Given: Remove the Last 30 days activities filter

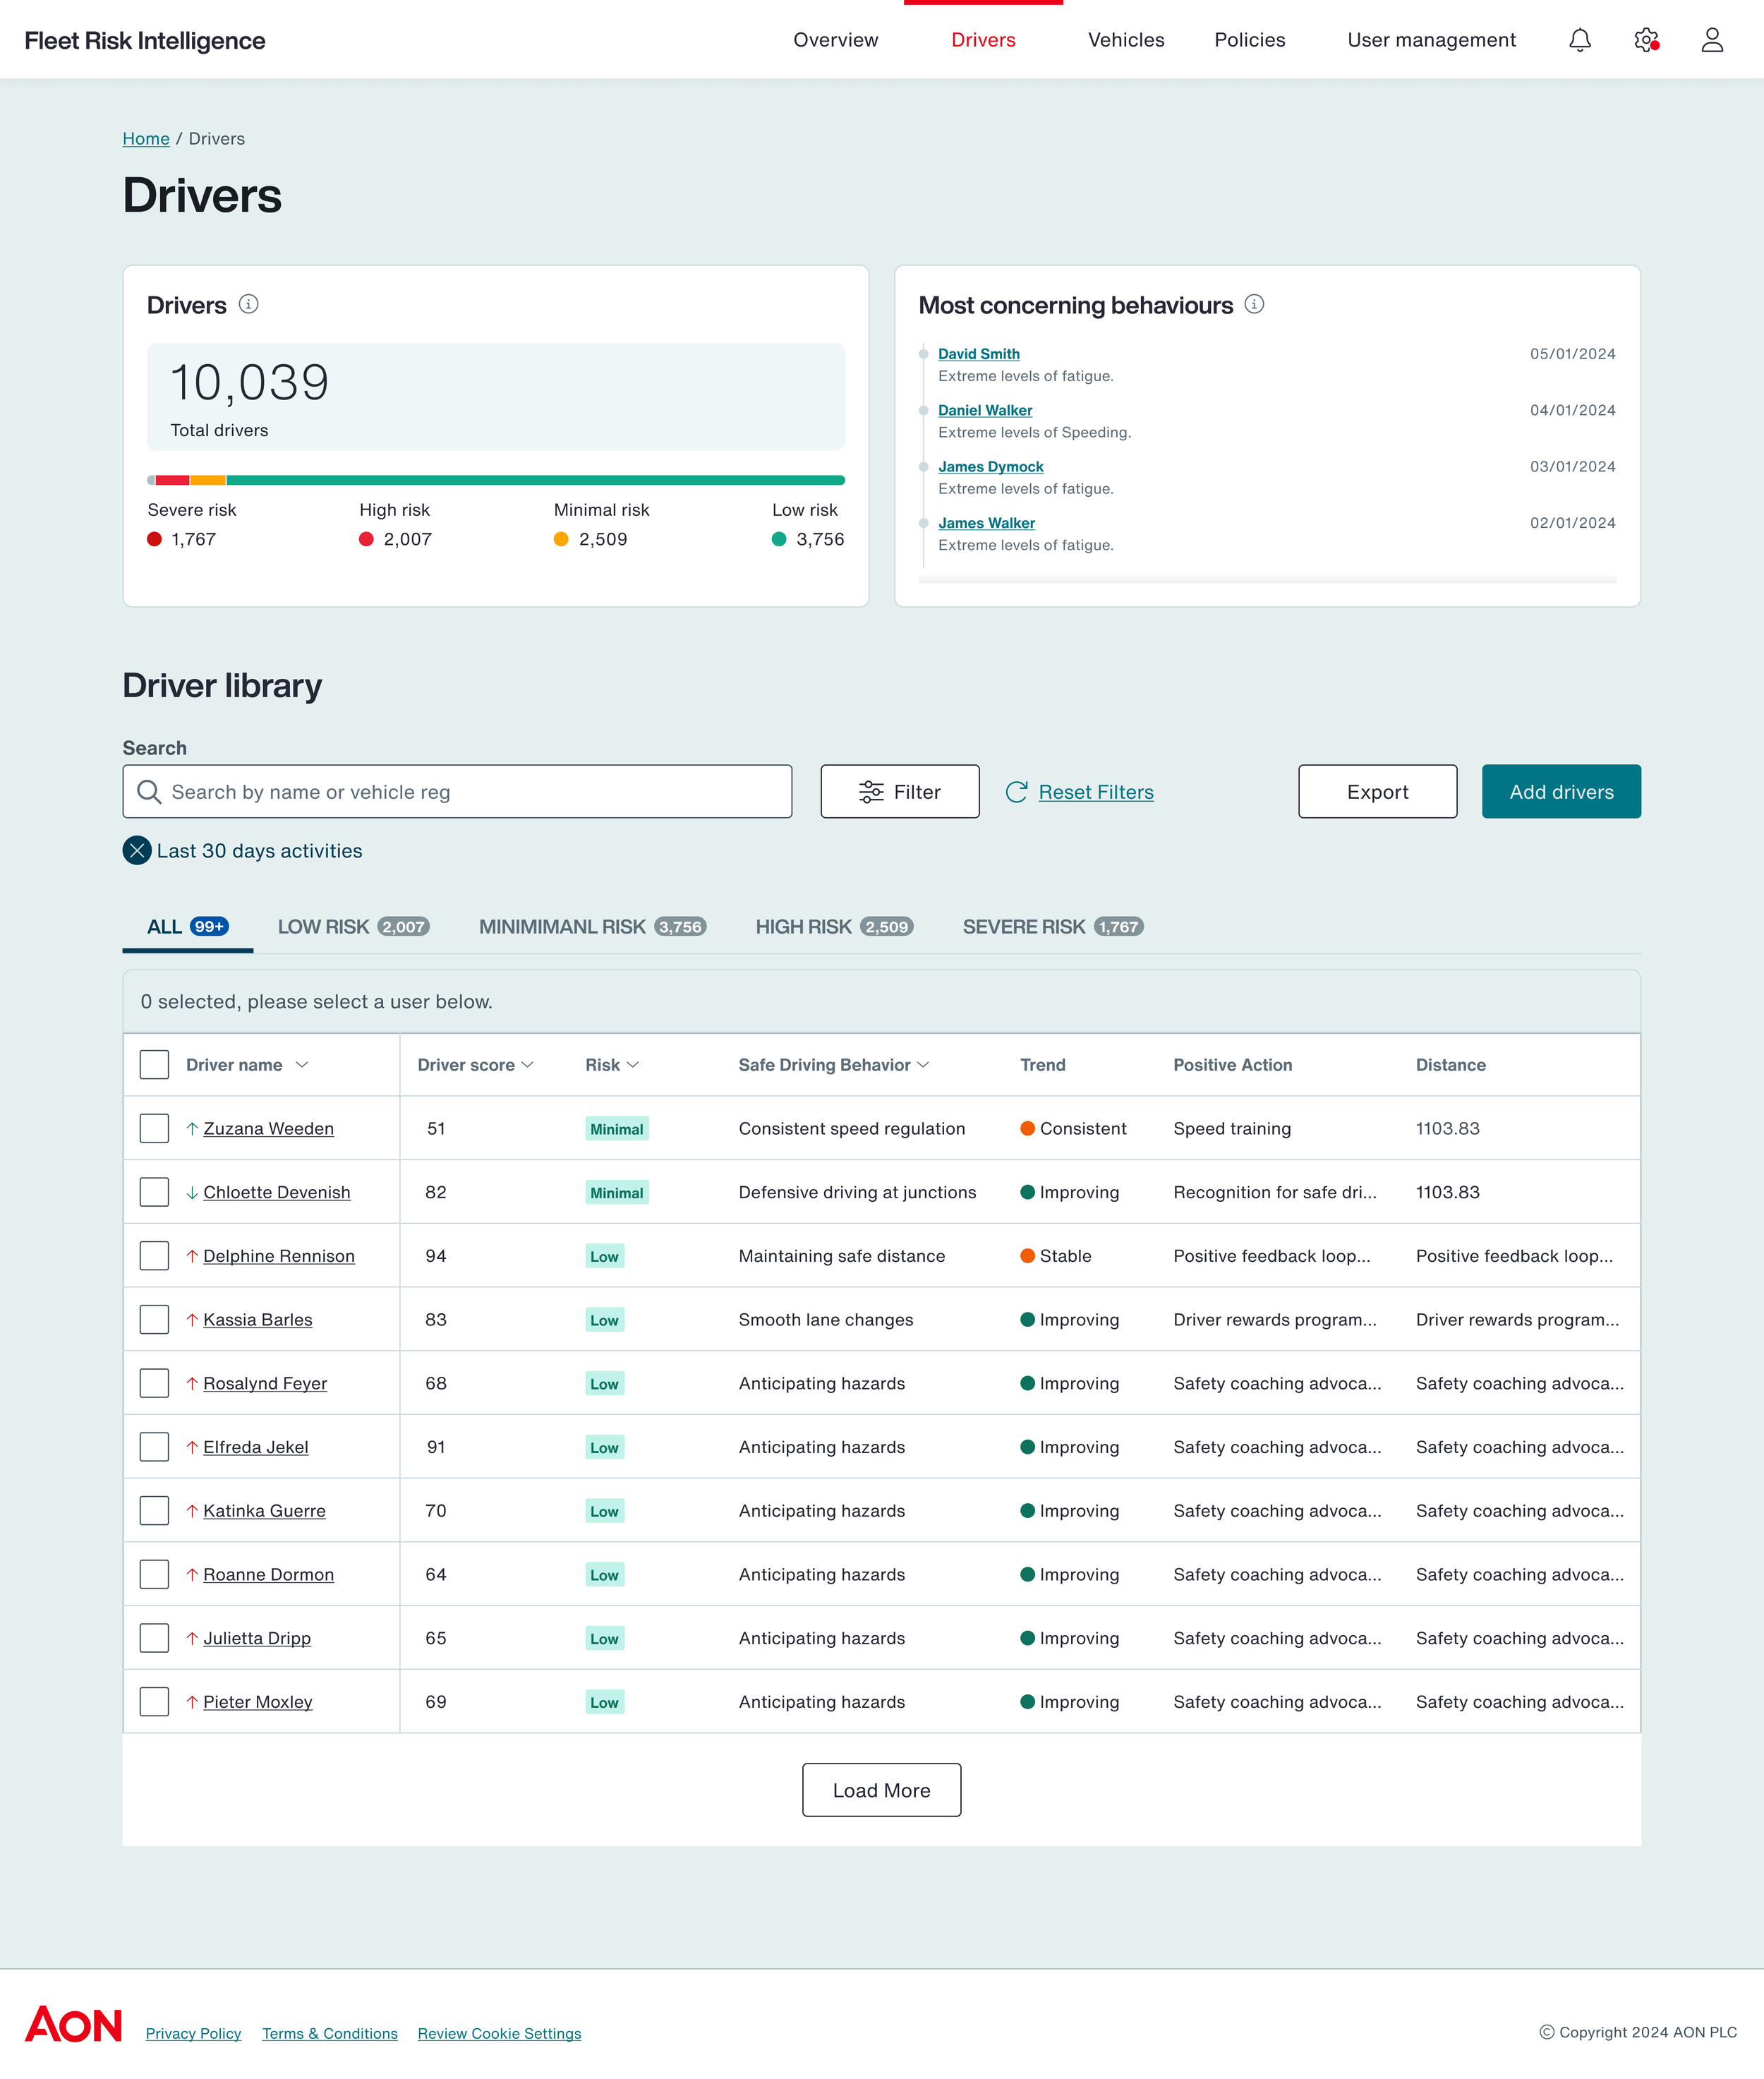Looking at the screenshot, I should tap(137, 850).
